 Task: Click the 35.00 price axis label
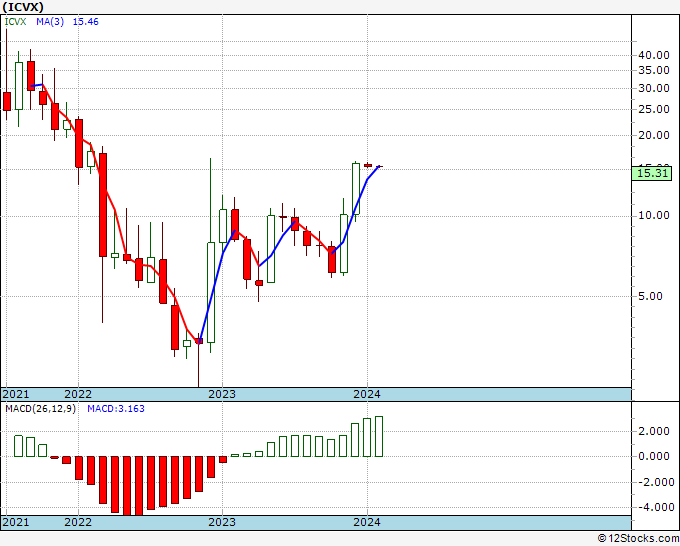(x=654, y=70)
